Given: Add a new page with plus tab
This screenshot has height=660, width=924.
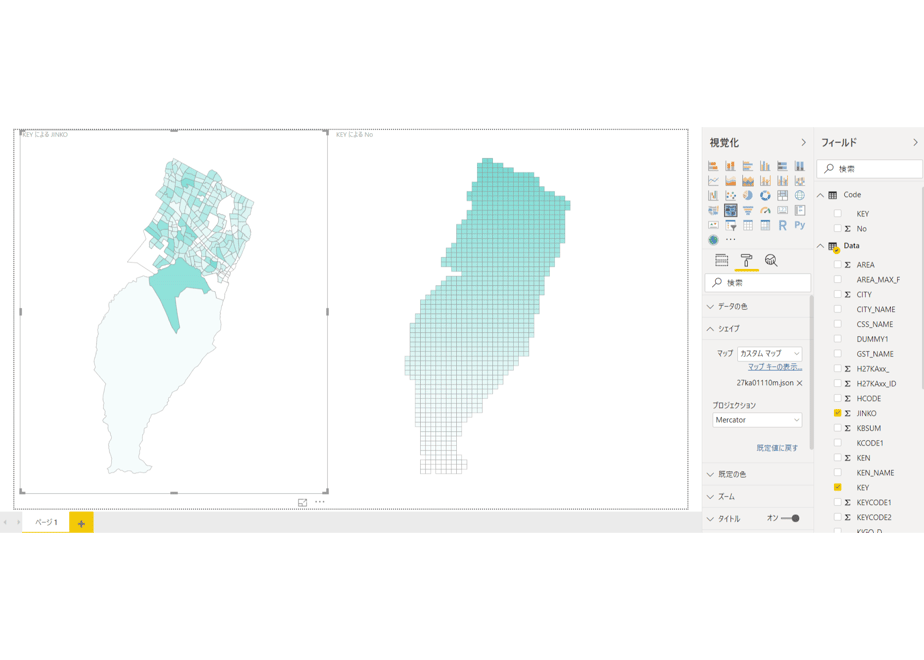Looking at the screenshot, I should click(x=81, y=523).
